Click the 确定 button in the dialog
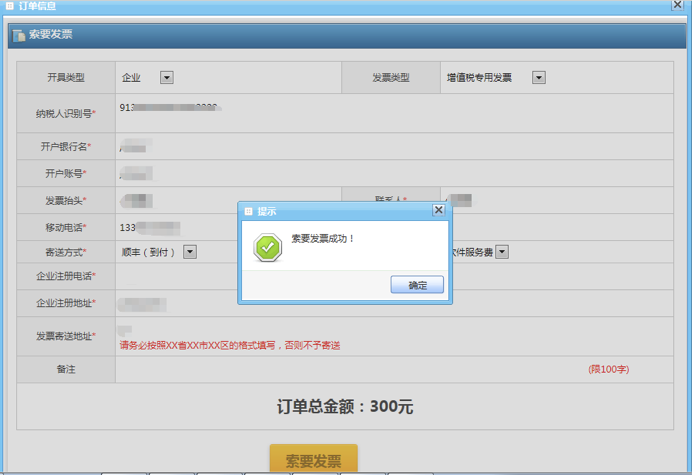Image resolution: width=692 pixels, height=475 pixels. pyautogui.click(x=417, y=285)
